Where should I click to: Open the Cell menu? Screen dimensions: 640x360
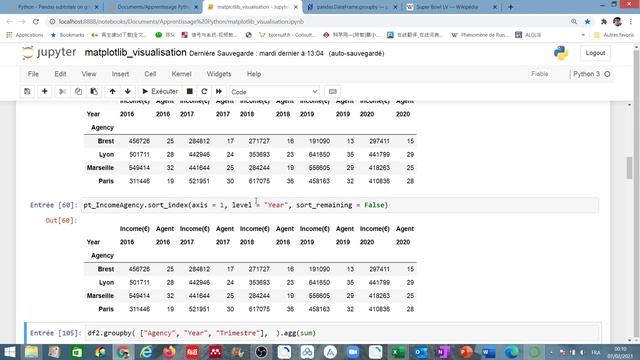(x=150, y=74)
